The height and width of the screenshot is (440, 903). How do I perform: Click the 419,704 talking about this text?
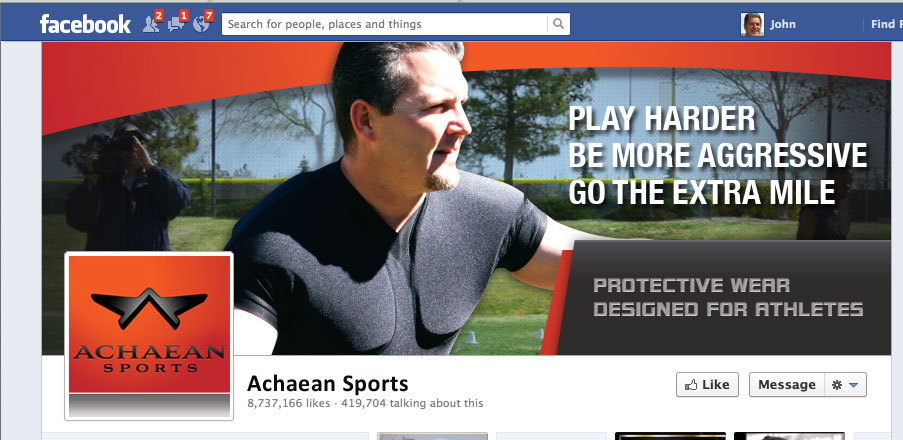click(x=412, y=403)
